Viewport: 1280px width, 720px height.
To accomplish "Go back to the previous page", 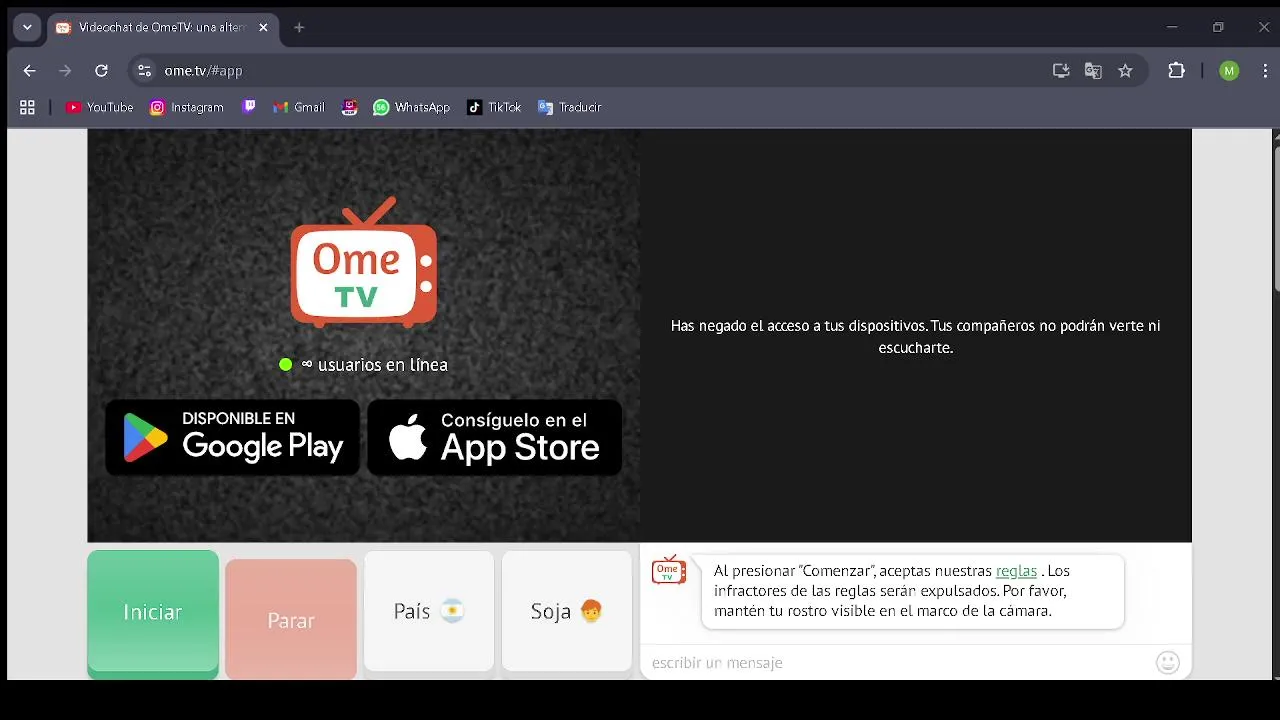I will click(x=29, y=71).
